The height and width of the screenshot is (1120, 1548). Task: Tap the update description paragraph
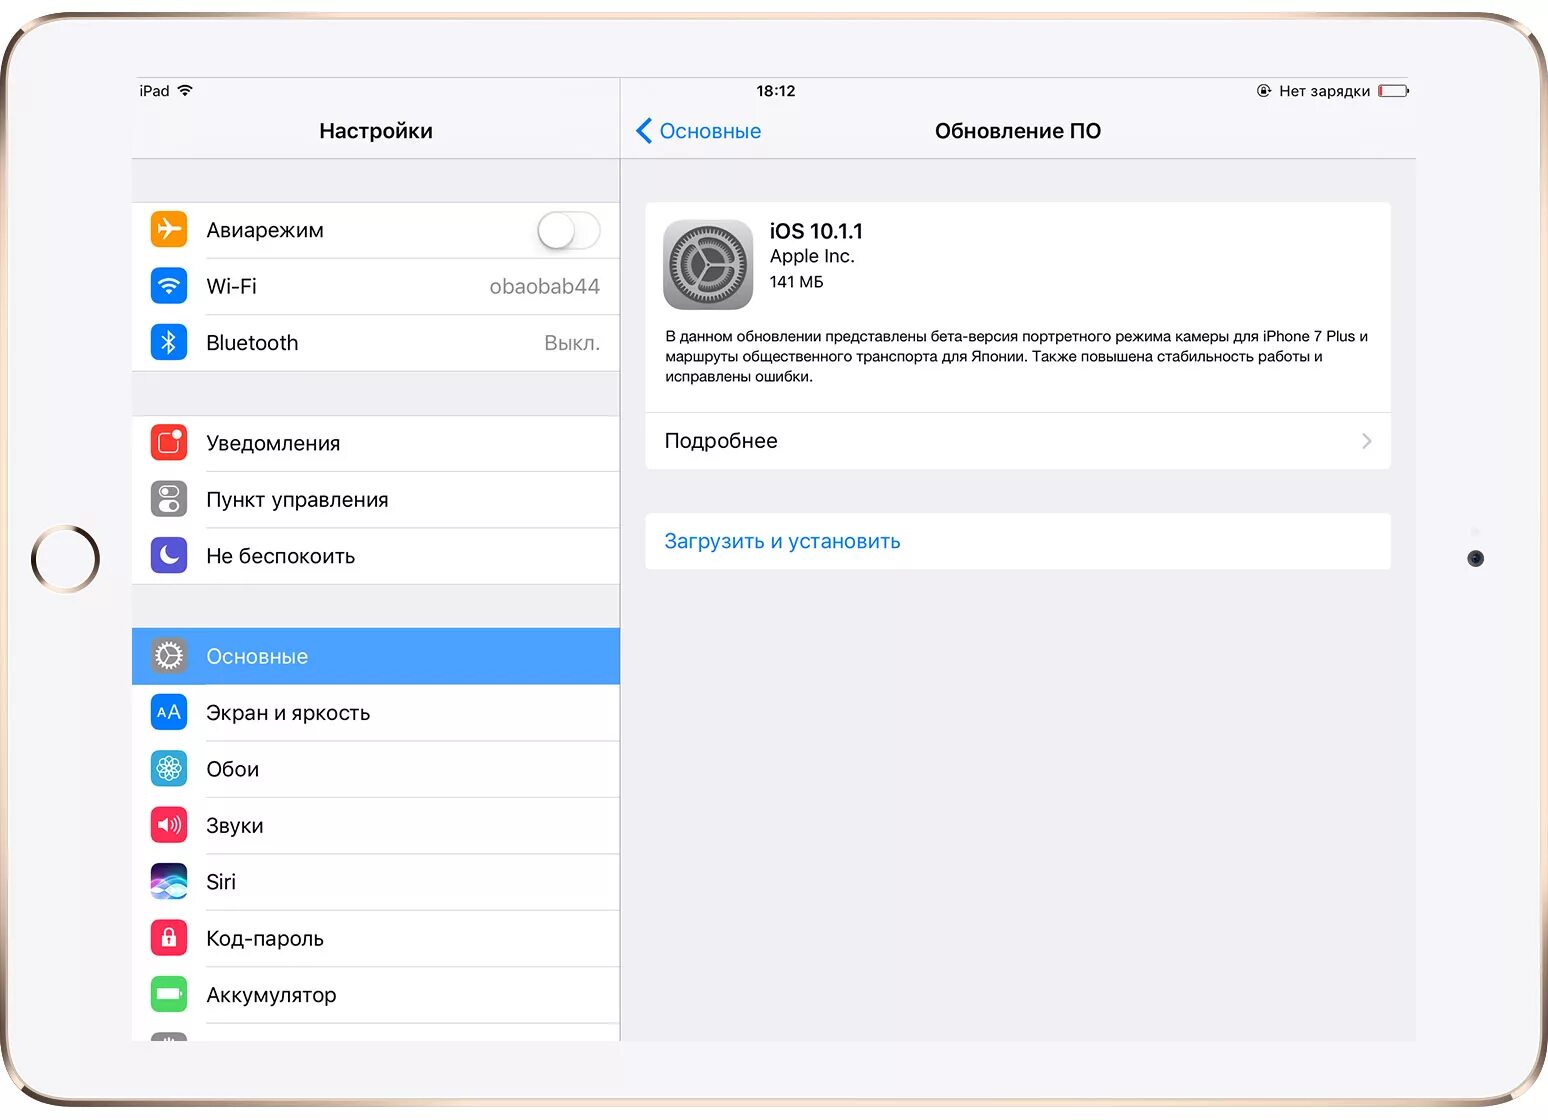[x=1017, y=356]
